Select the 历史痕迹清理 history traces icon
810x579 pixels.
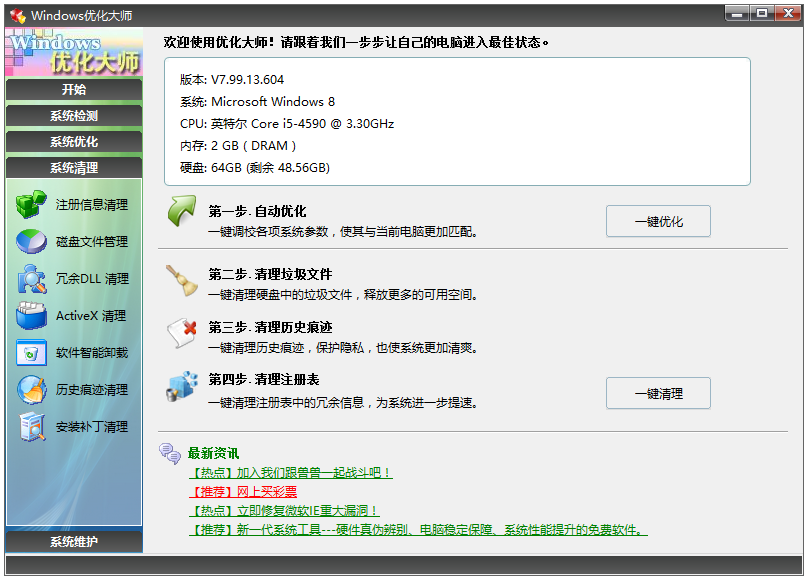(31, 389)
